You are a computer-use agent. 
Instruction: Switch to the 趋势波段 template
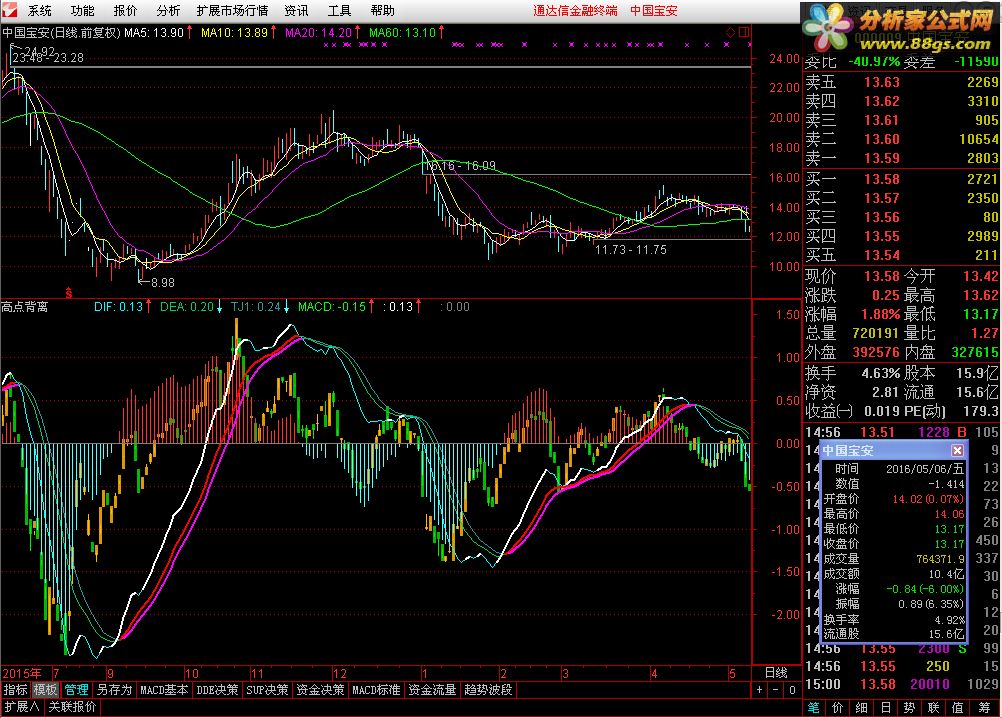click(x=488, y=690)
